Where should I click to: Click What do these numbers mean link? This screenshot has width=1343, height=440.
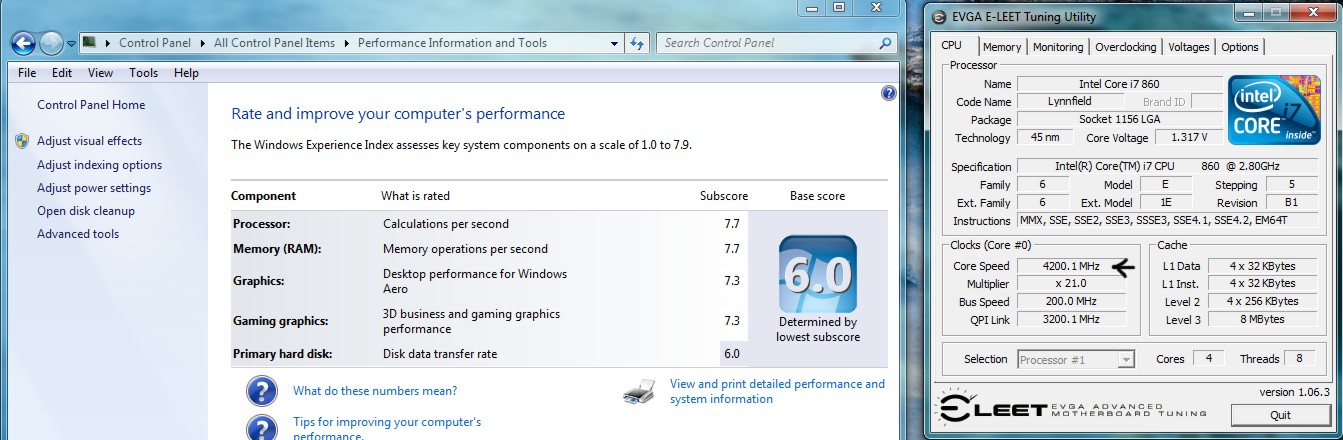(375, 391)
